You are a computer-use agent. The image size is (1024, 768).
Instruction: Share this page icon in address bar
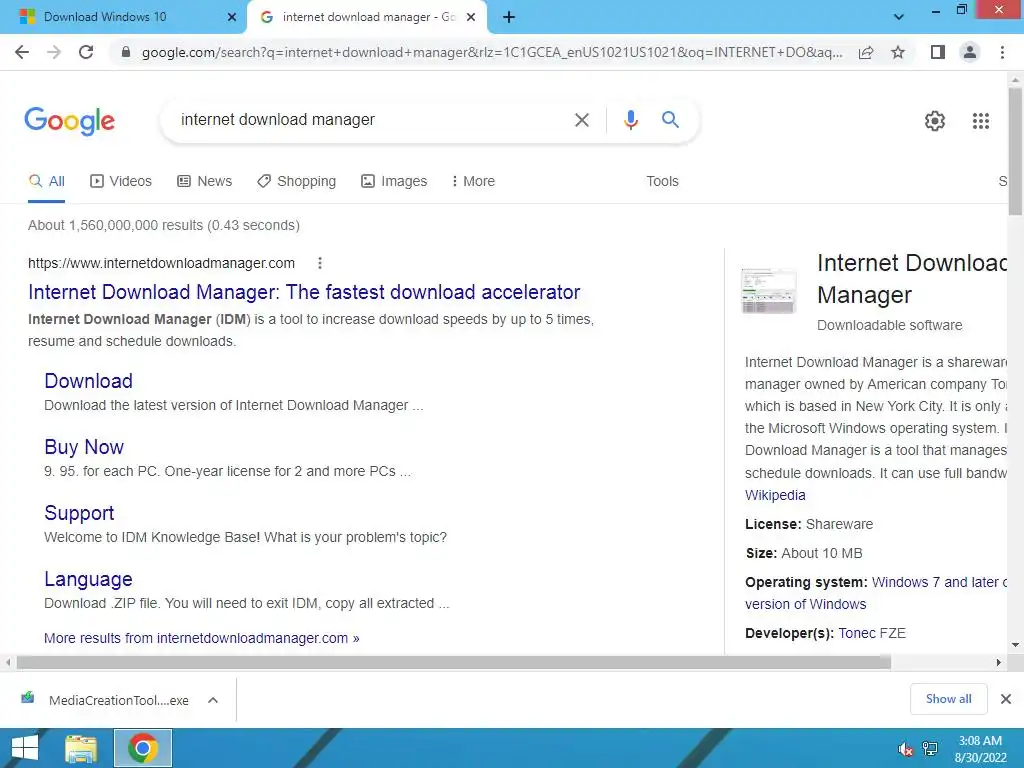click(866, 52)
